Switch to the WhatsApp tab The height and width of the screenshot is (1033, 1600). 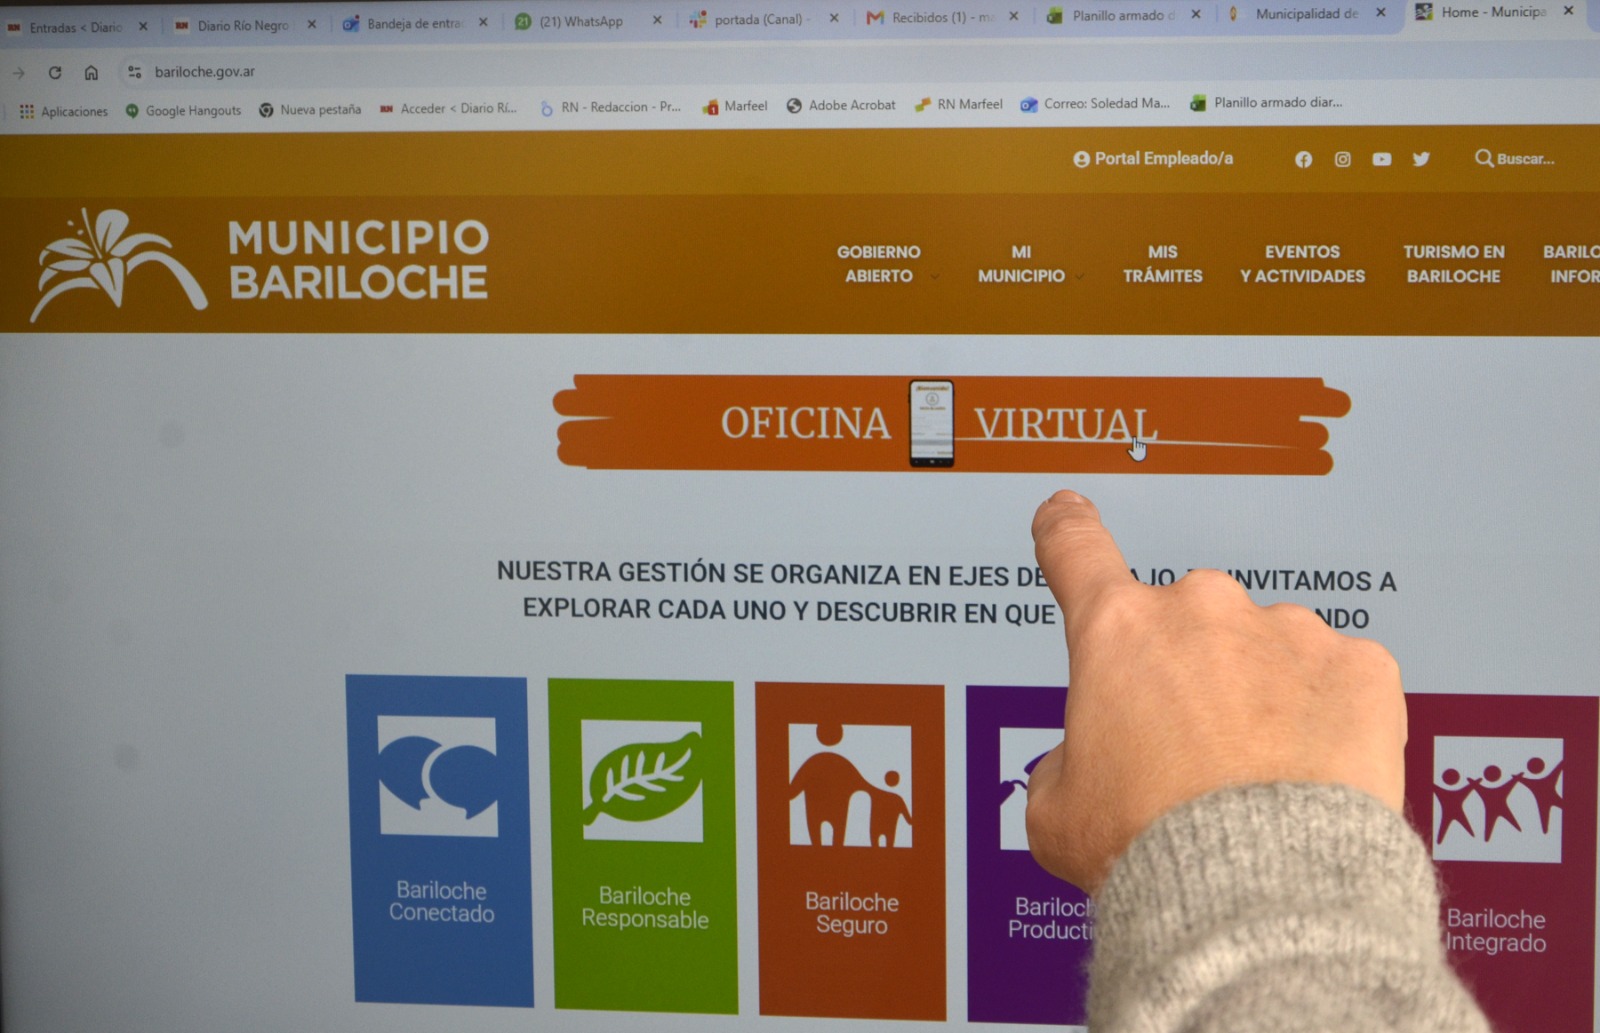point(580,21)
